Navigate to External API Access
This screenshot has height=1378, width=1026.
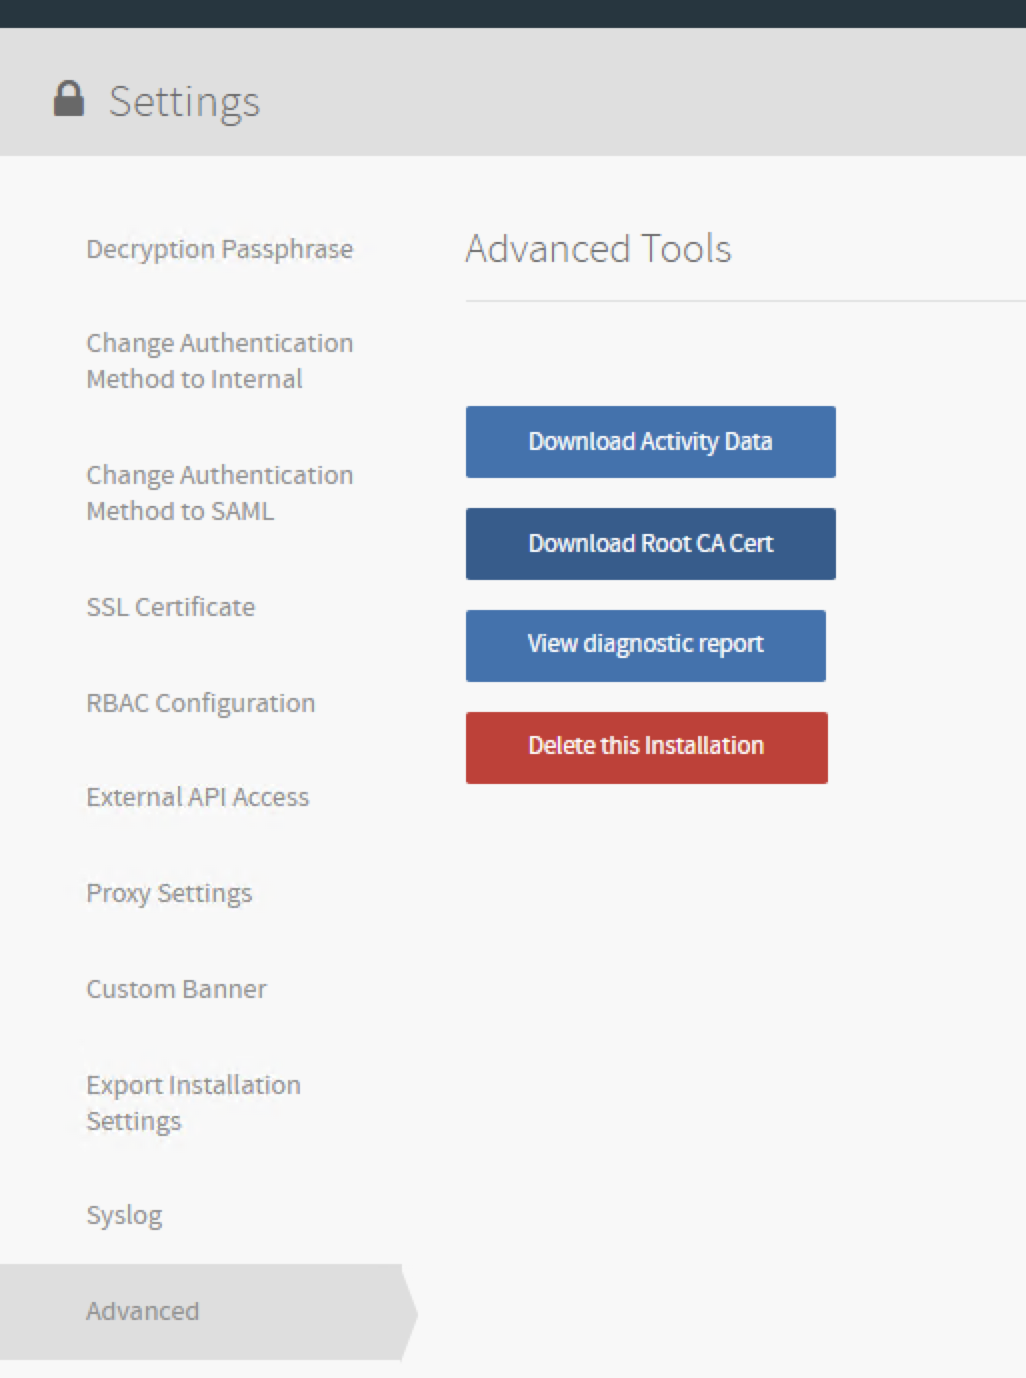pos(197,797)
